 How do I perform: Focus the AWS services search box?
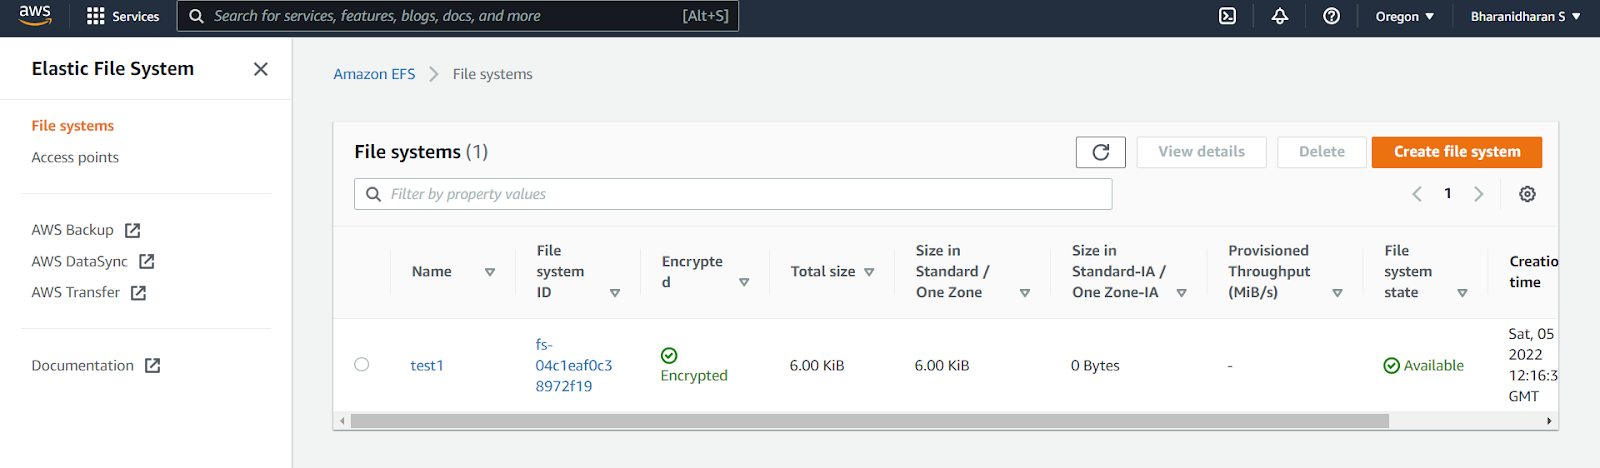(458, 16)
